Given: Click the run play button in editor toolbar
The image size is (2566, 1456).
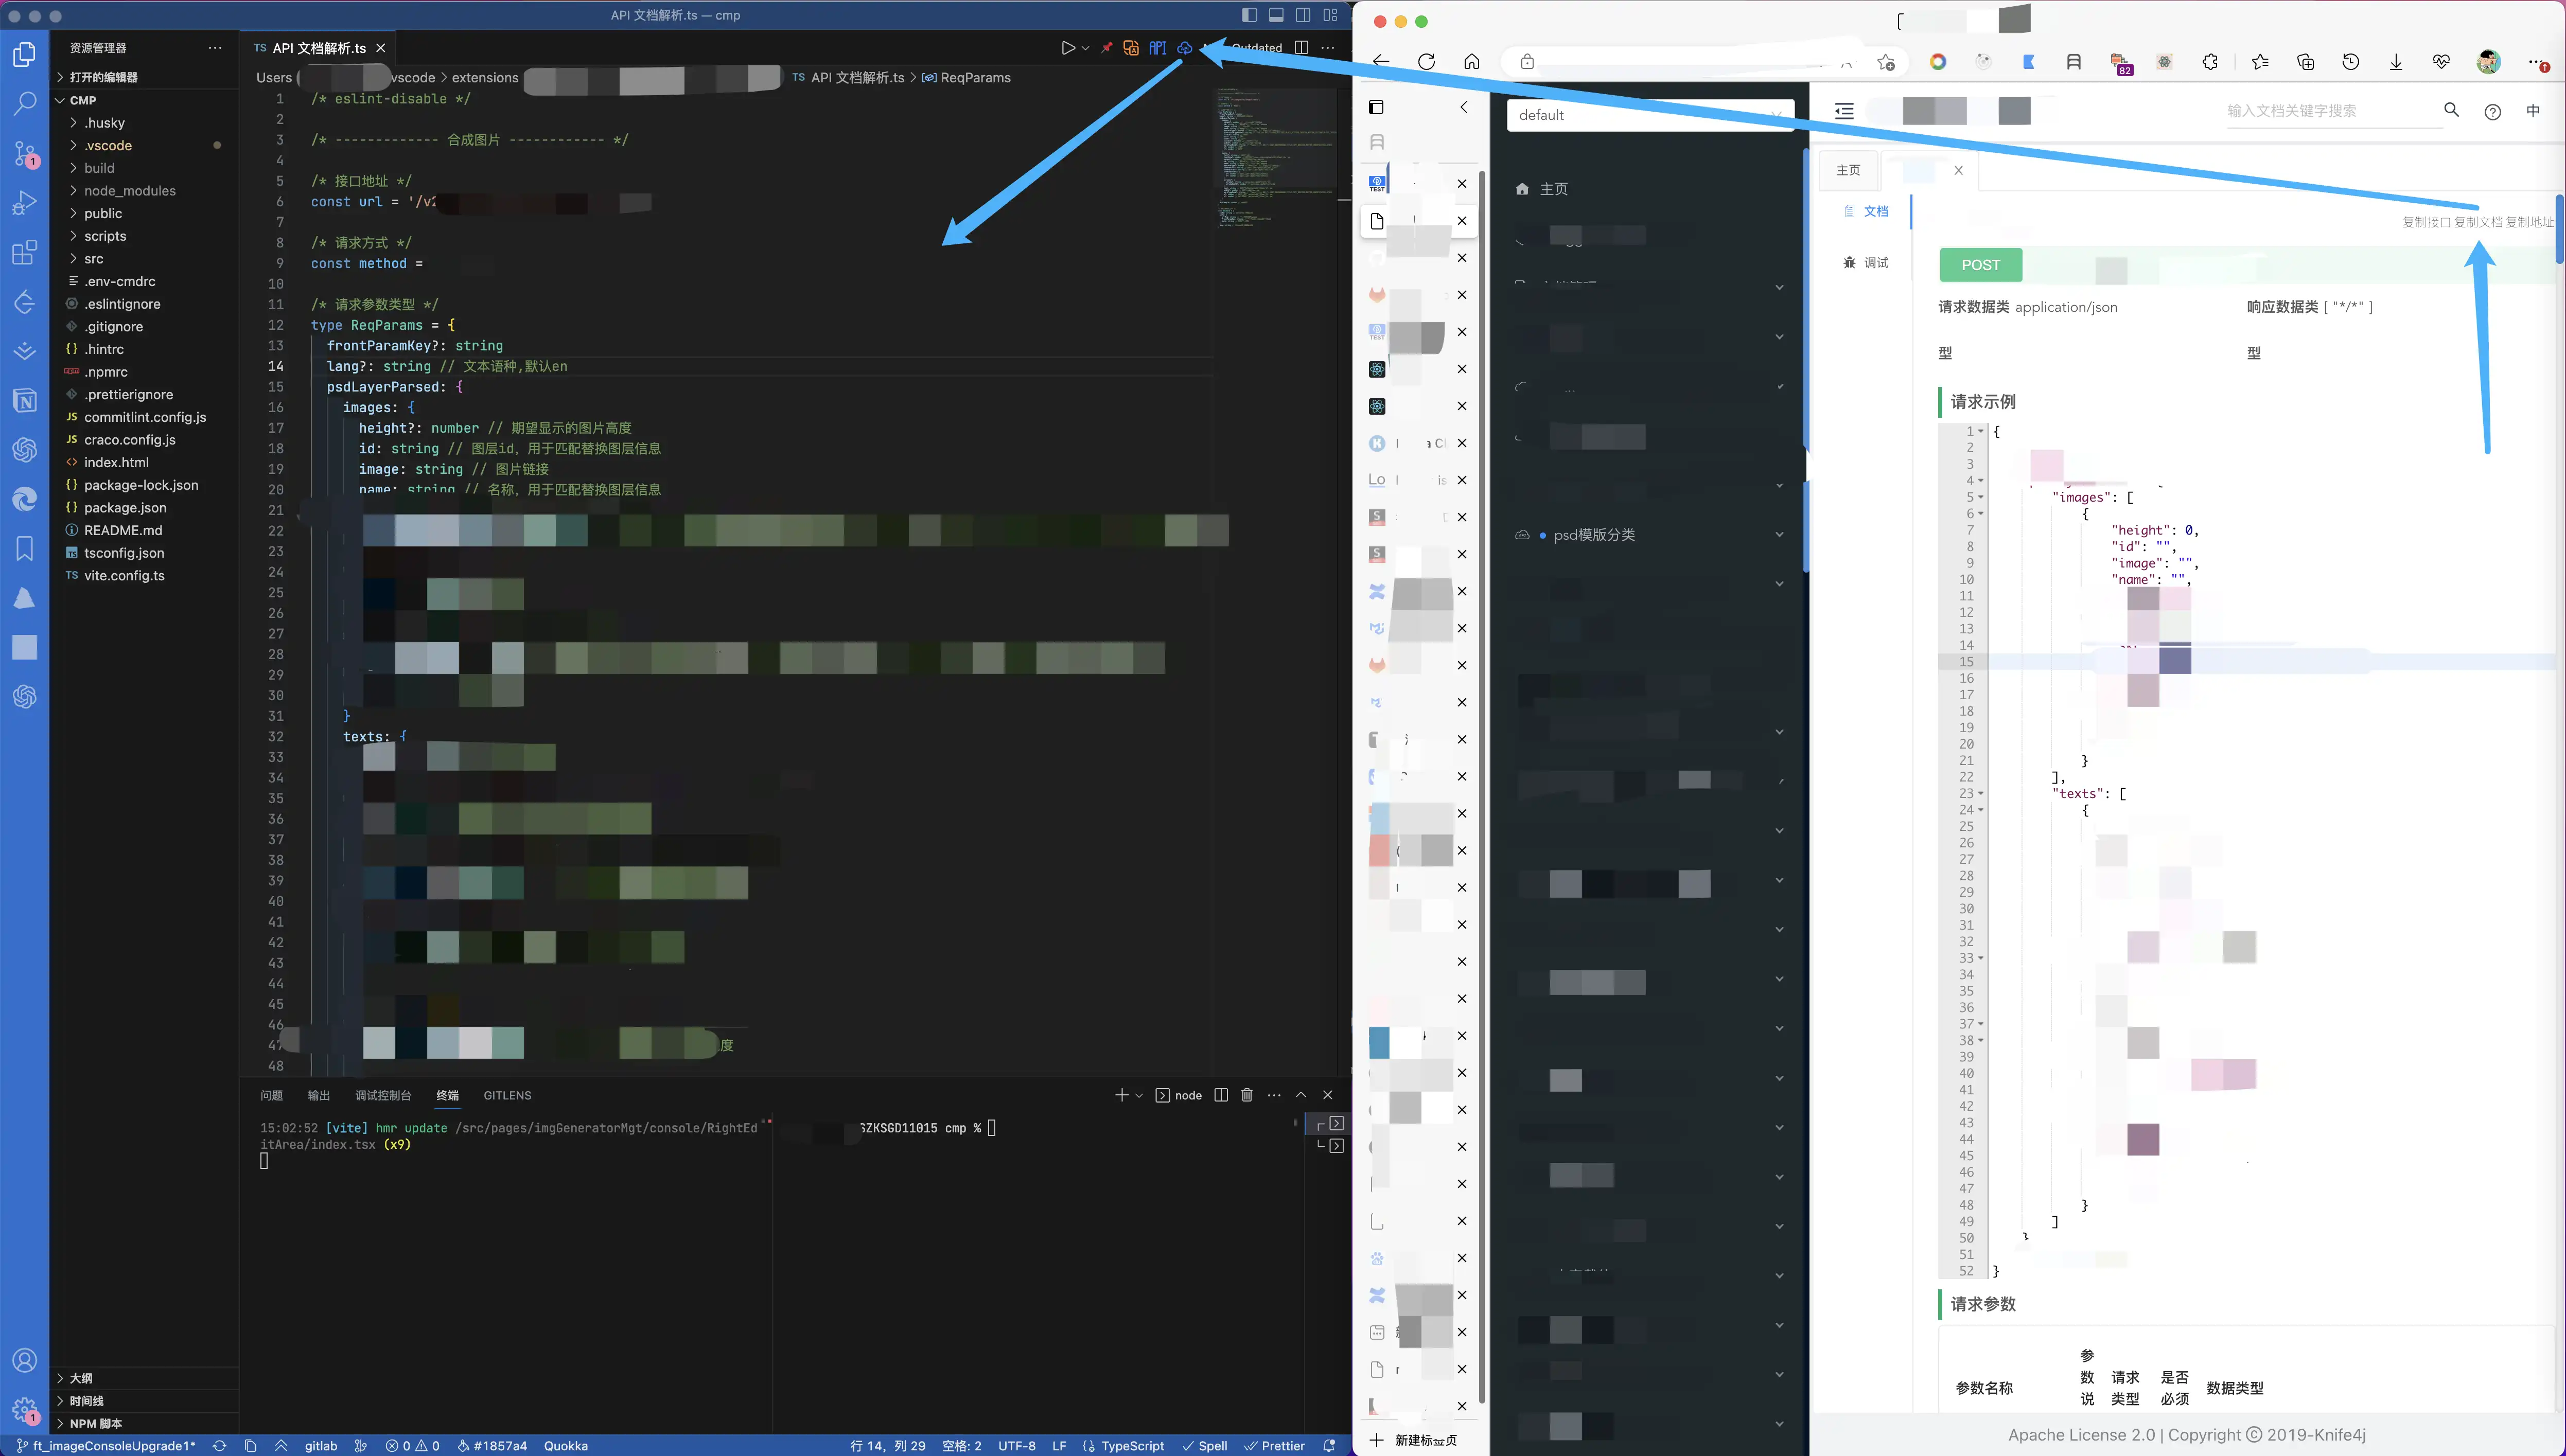Looking at the screenshot, I should [1068, 48].
